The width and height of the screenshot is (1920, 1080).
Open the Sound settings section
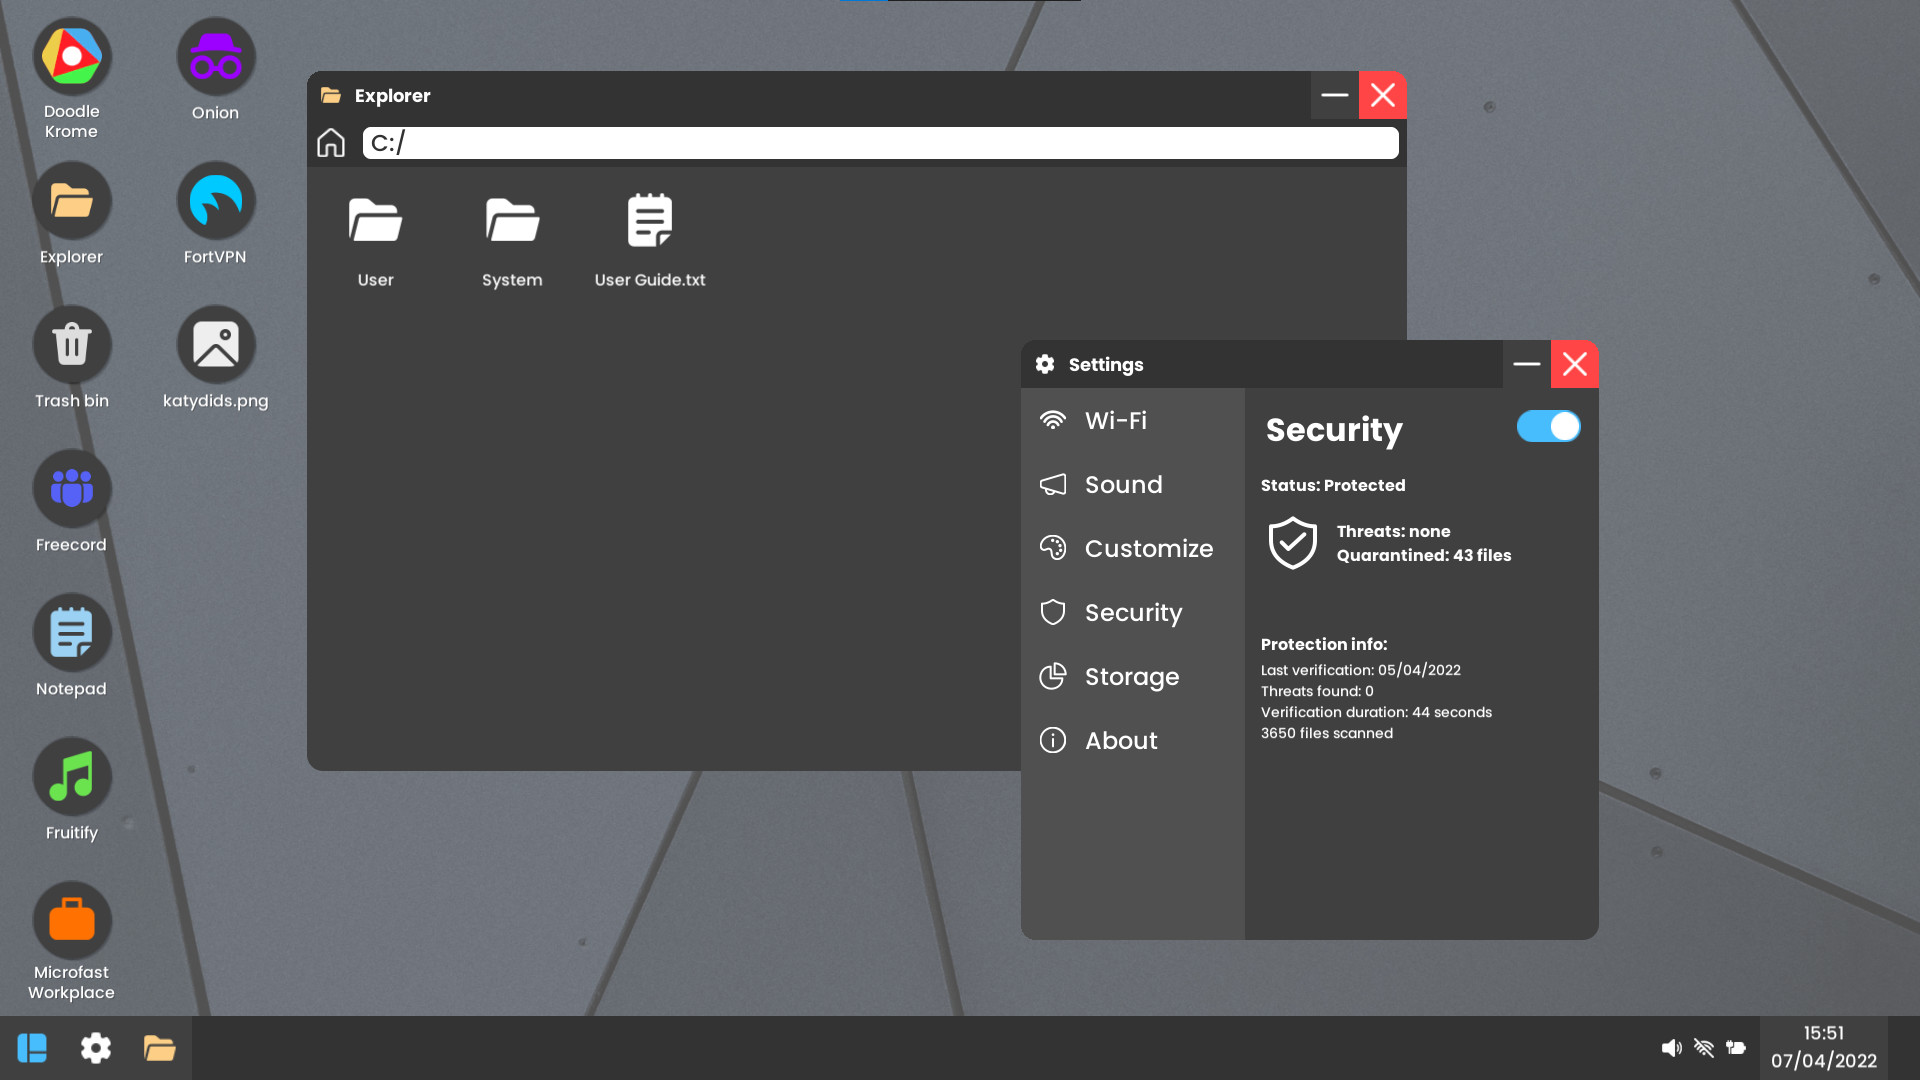pos(1123,484)
